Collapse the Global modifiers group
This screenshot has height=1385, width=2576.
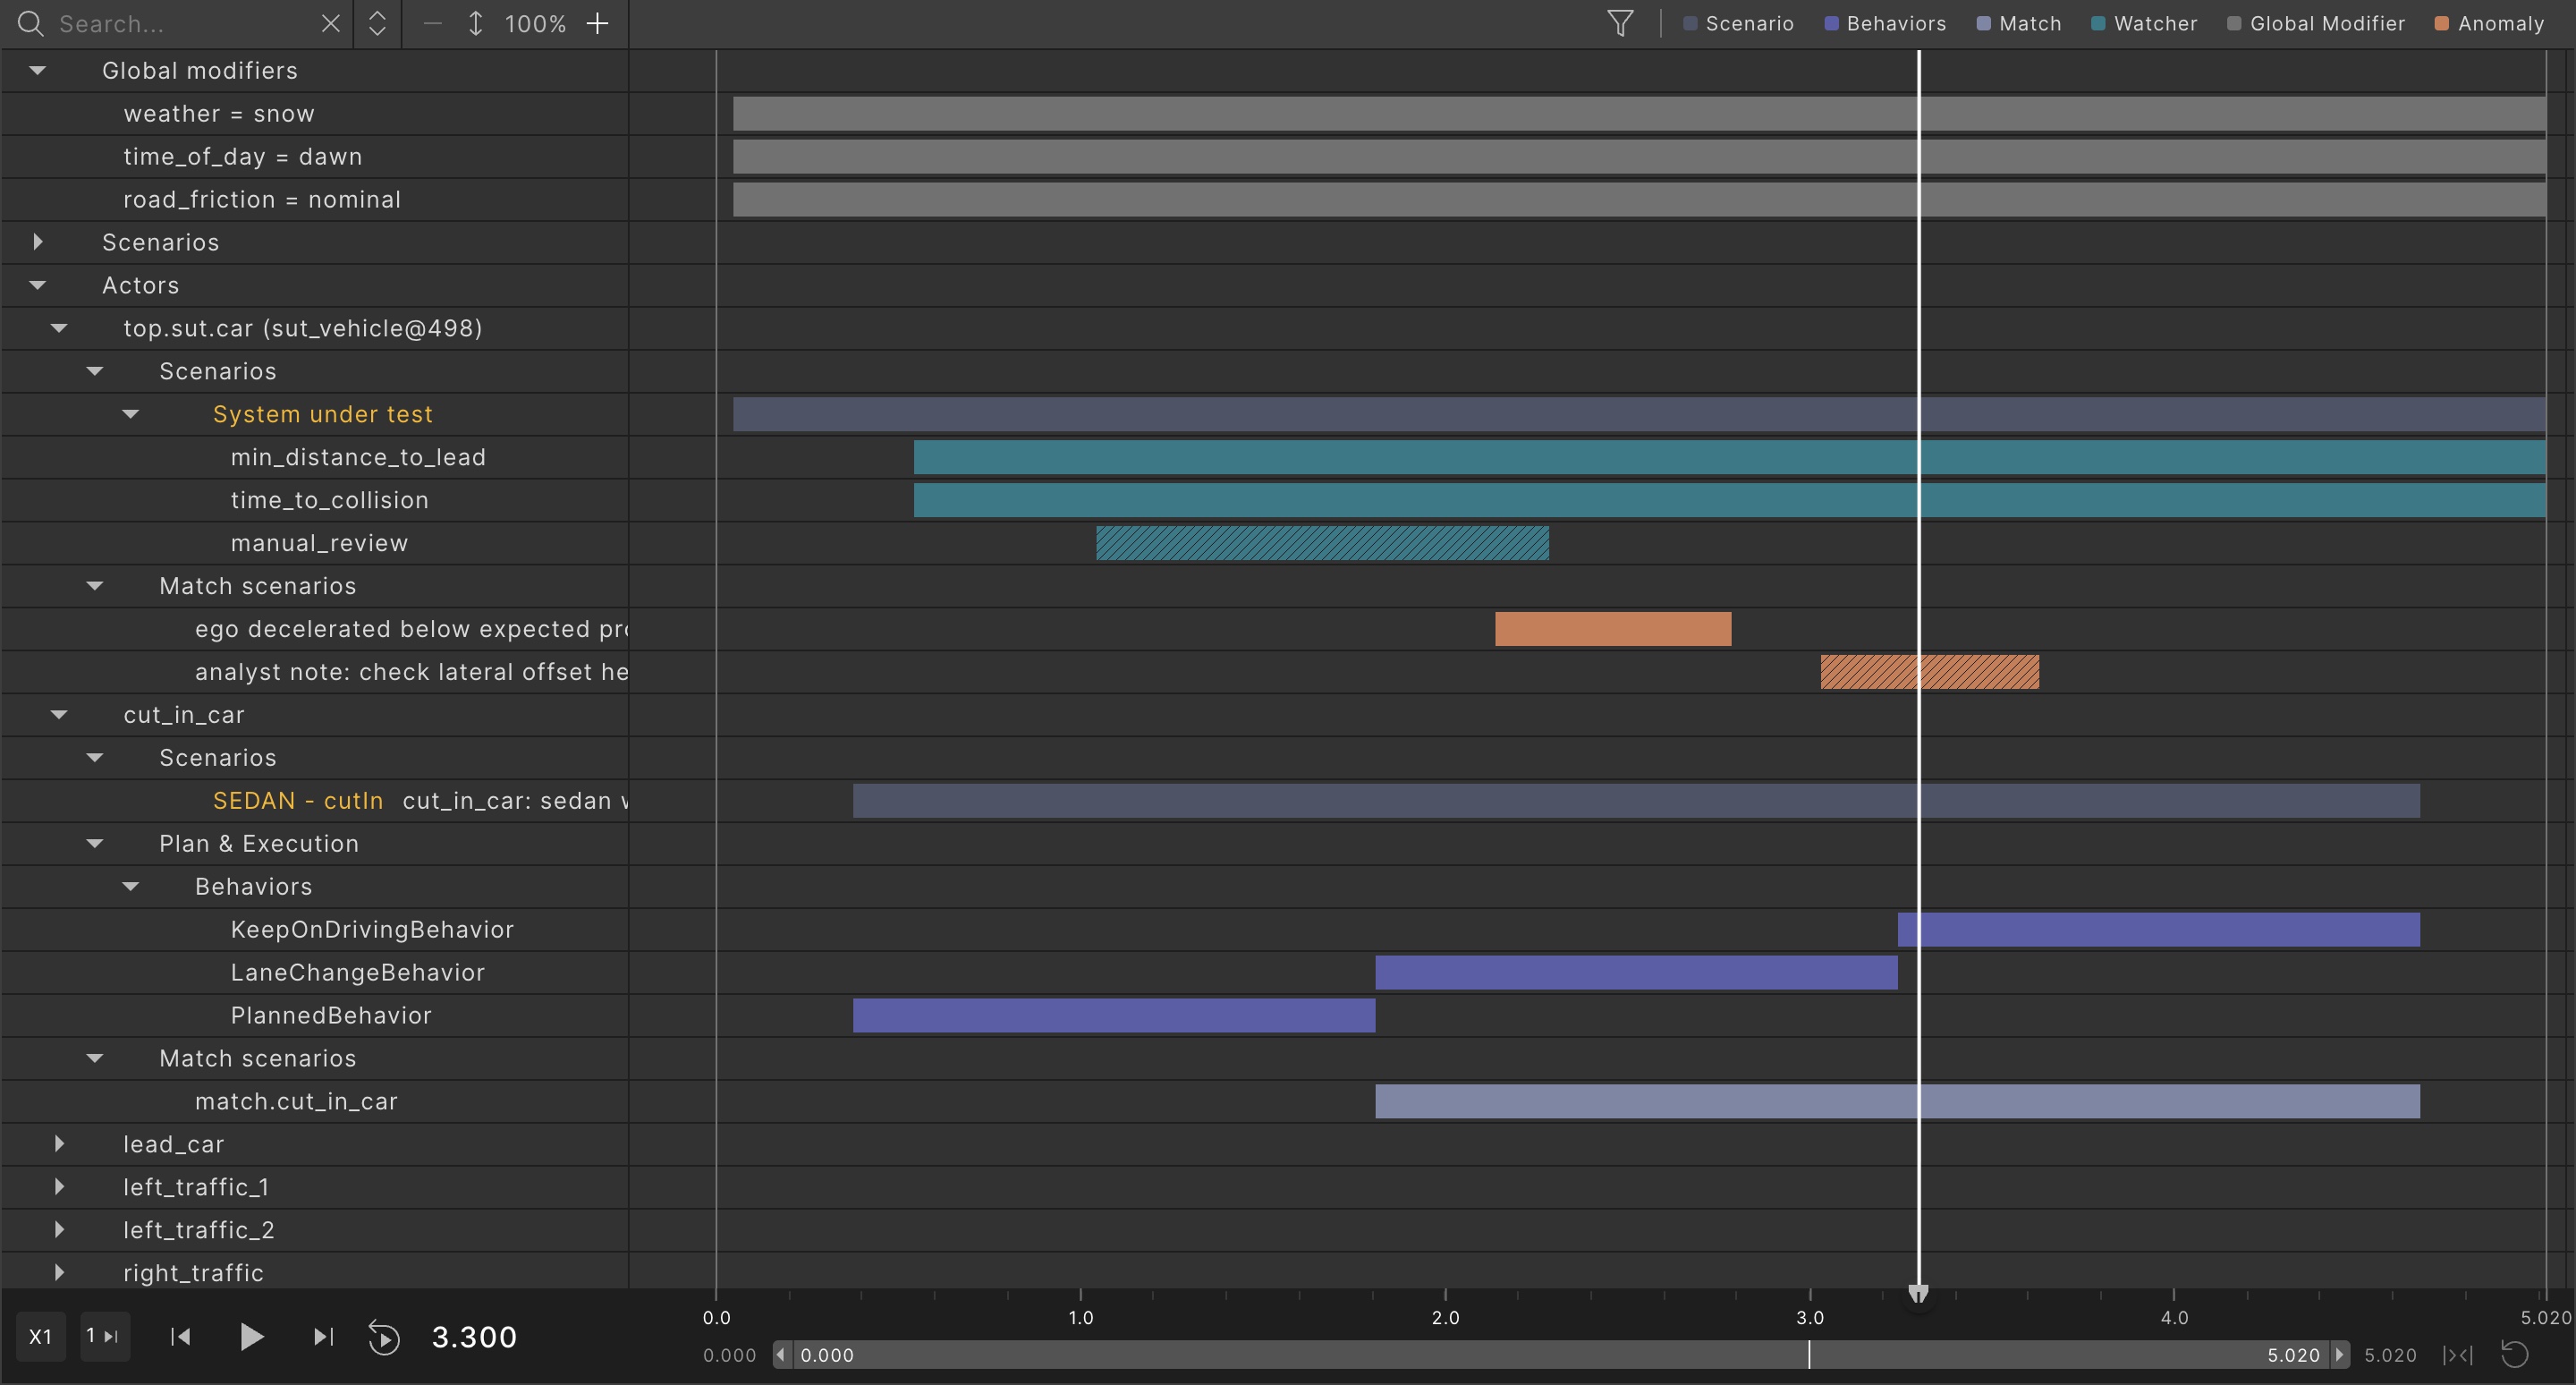tap(38, 70)
